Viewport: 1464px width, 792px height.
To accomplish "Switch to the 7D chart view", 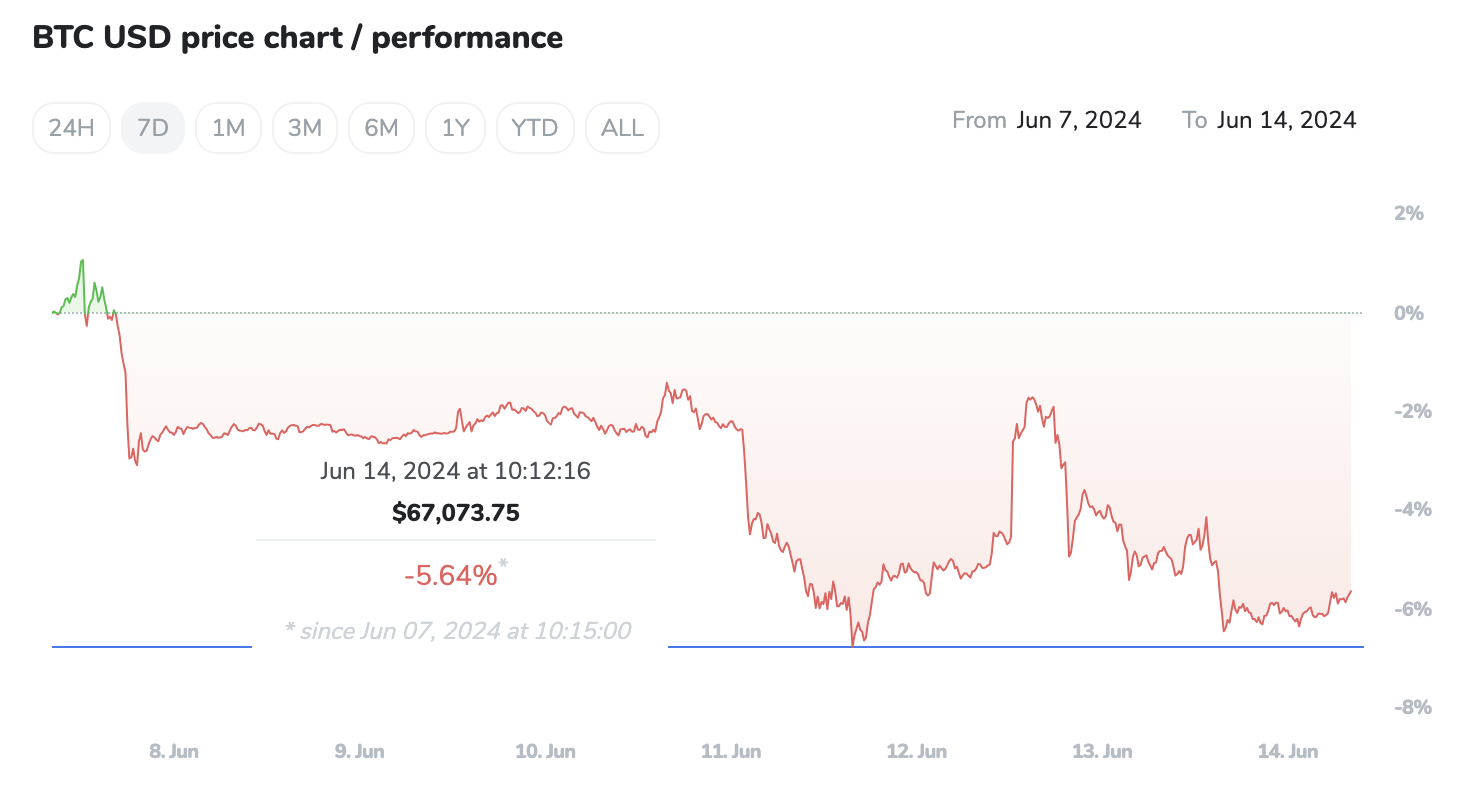I will coord(152,127).
